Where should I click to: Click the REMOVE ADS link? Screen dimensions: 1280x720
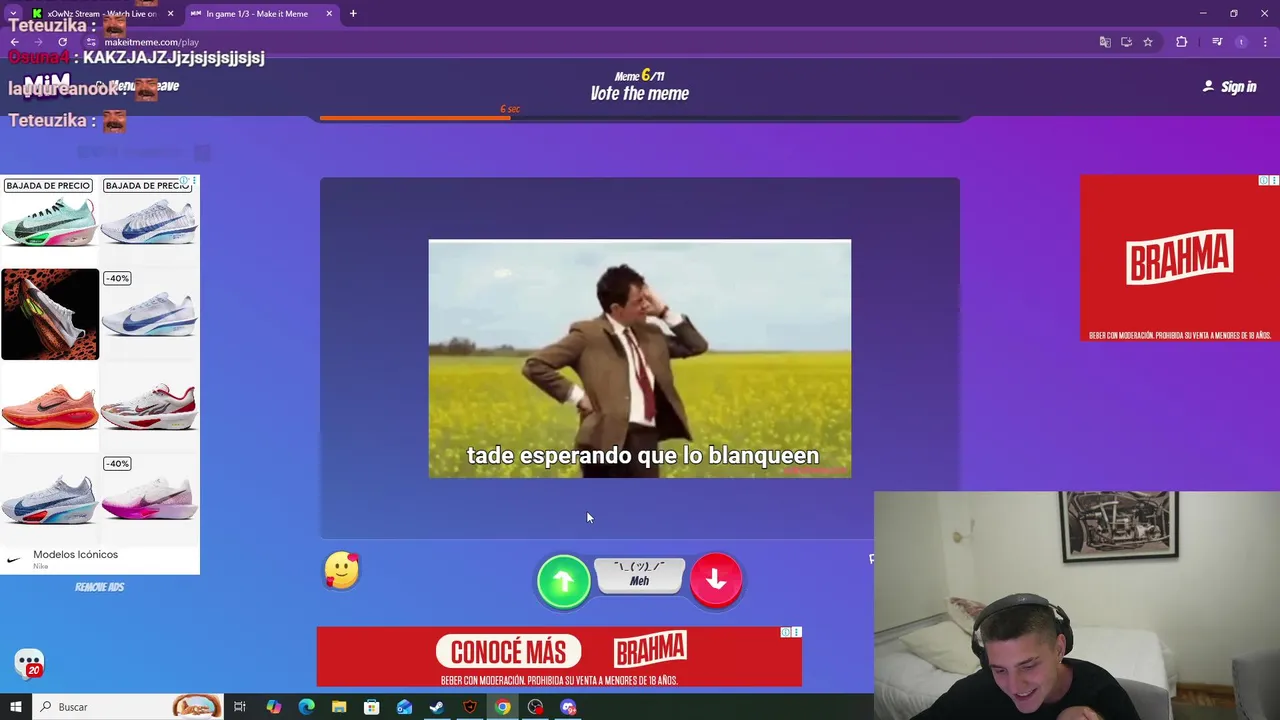(100, 587)
